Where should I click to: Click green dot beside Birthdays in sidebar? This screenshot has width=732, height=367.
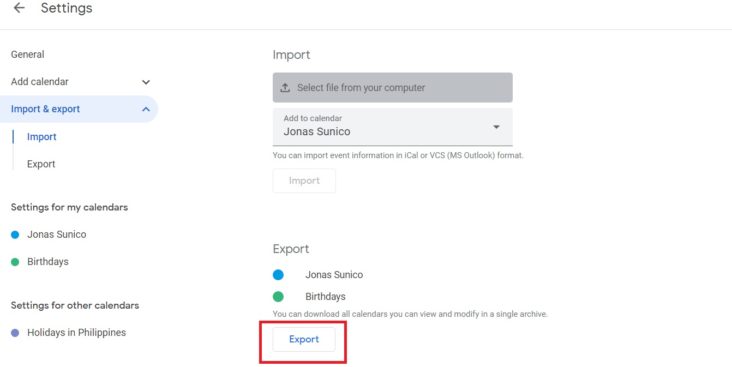pos(15,262)
